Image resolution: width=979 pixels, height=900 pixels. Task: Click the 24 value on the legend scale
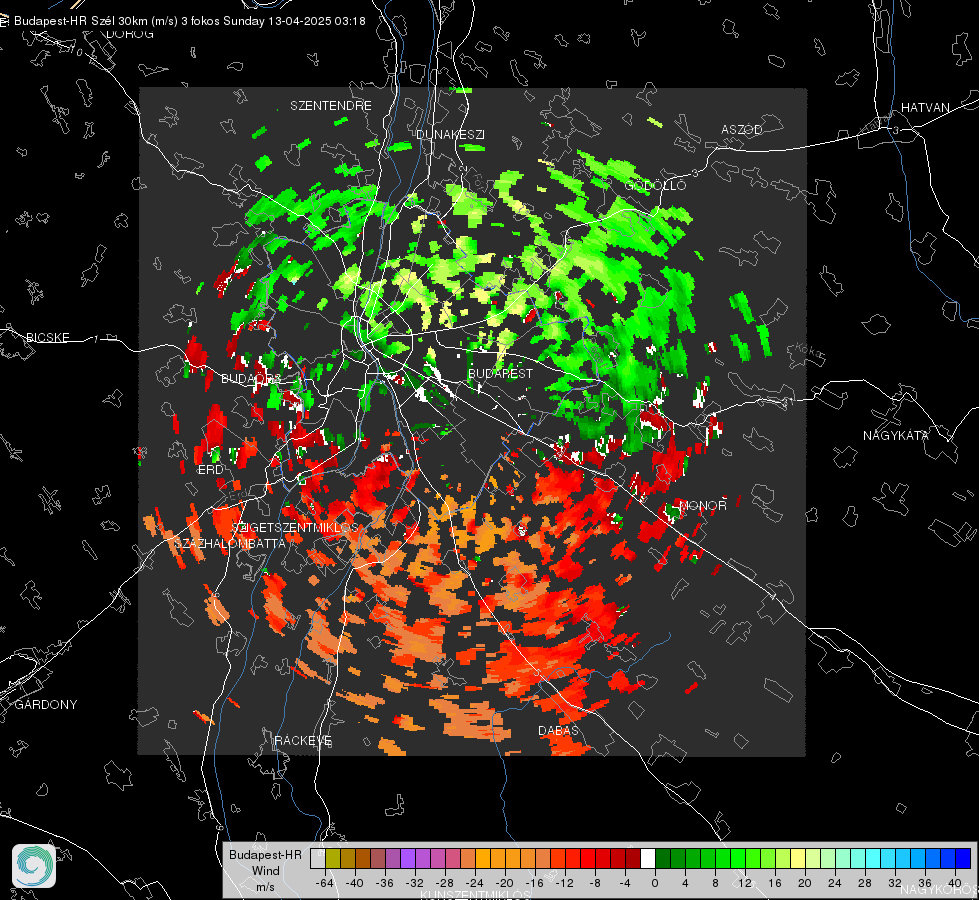click(834, 883)
